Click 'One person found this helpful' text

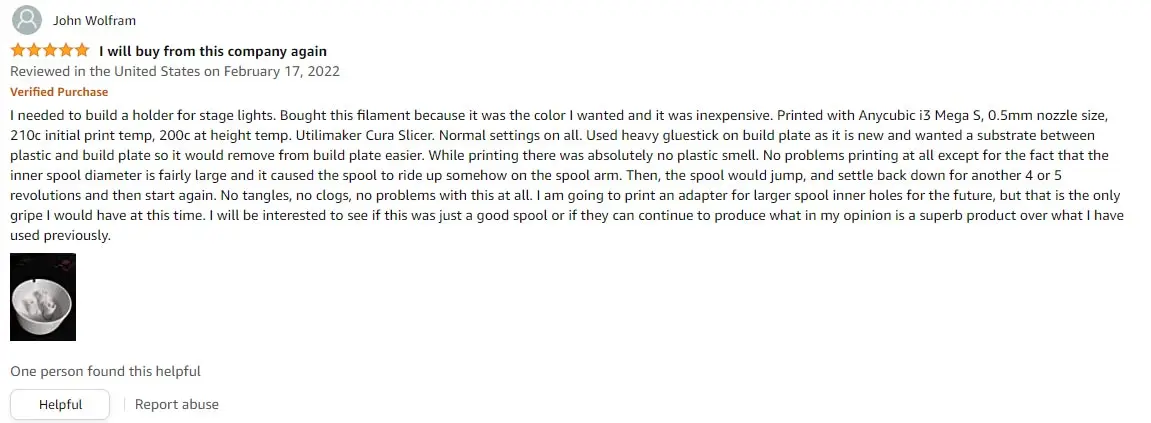(105, 372)
